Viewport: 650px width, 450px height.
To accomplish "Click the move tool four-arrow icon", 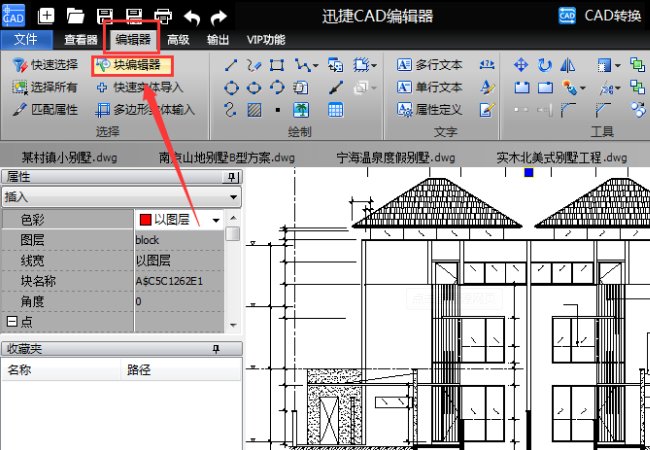I will (x=521, y=65).
